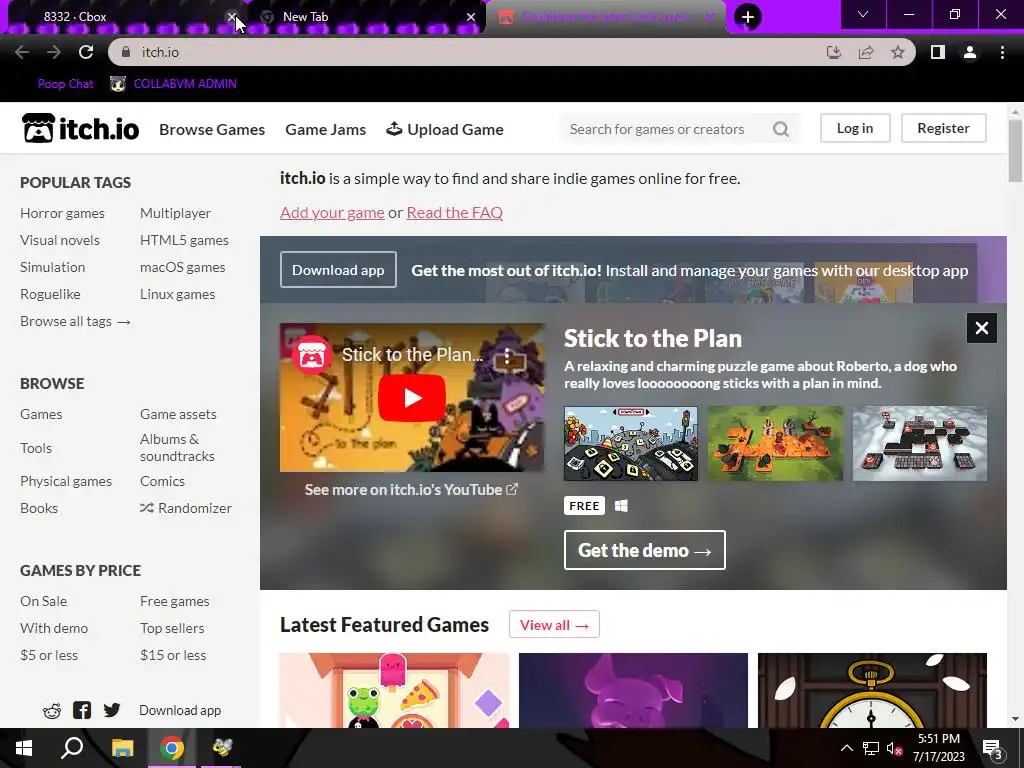Open the purple pig featured game
This screenshot has width=1024, height=768.
[633, 690]
